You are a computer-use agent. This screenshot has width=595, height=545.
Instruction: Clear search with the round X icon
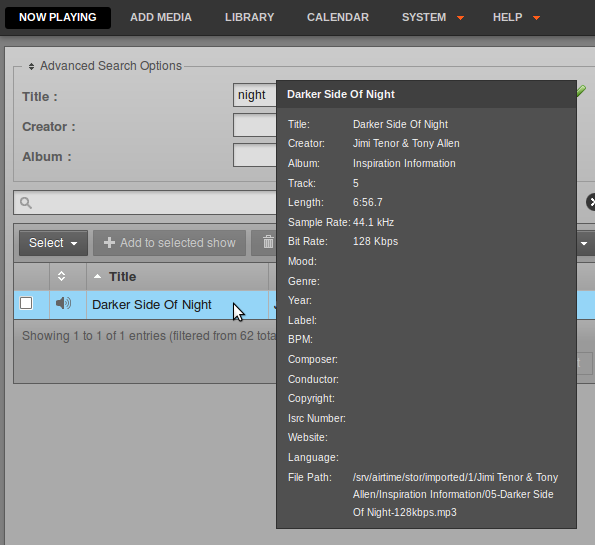(591, 202)
